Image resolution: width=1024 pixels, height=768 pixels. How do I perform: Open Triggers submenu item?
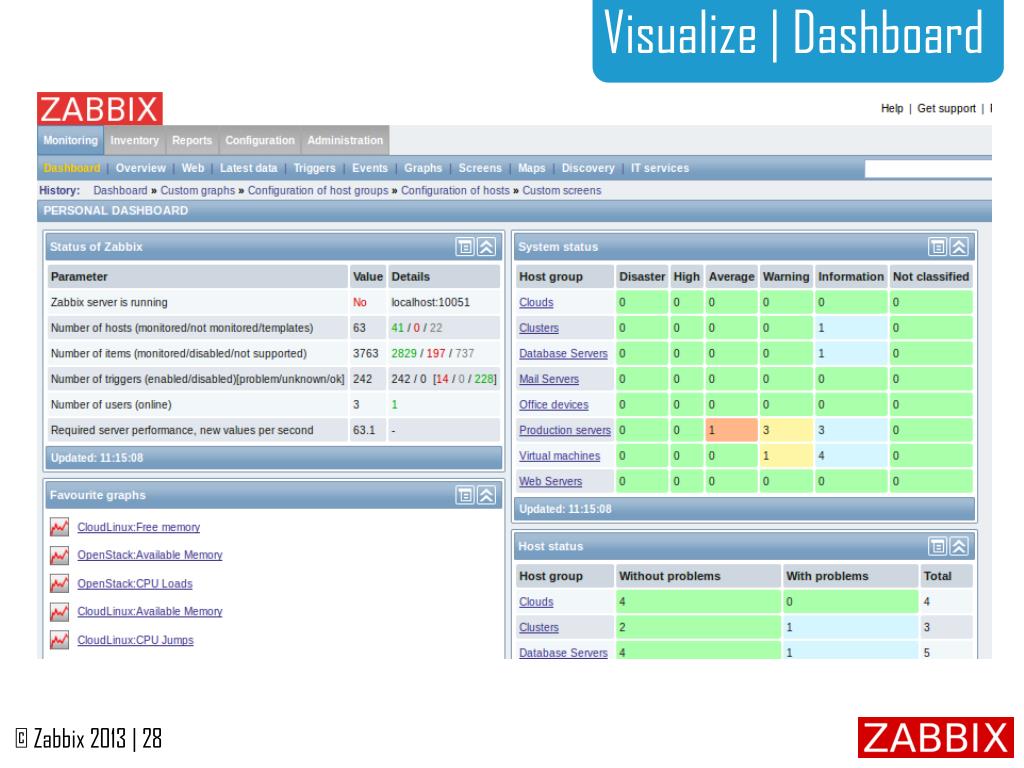(314, 168)
